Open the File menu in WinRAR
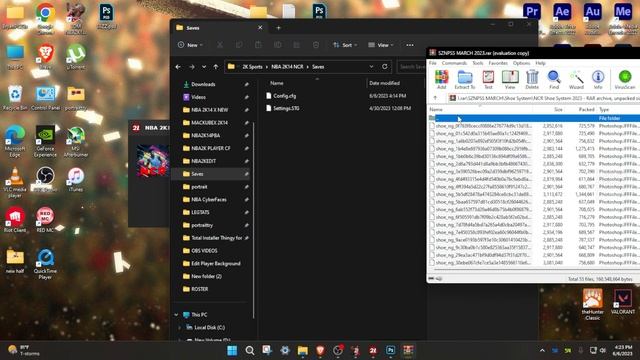 (433, 63)
